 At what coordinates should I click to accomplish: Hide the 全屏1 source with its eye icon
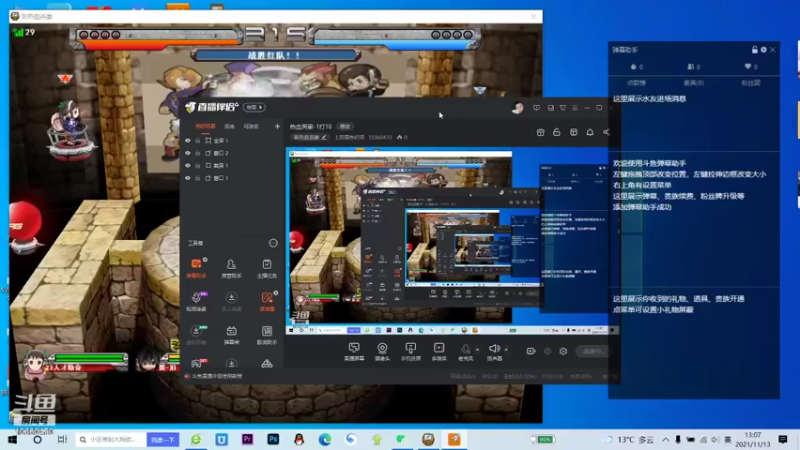(x=188, y=140)
